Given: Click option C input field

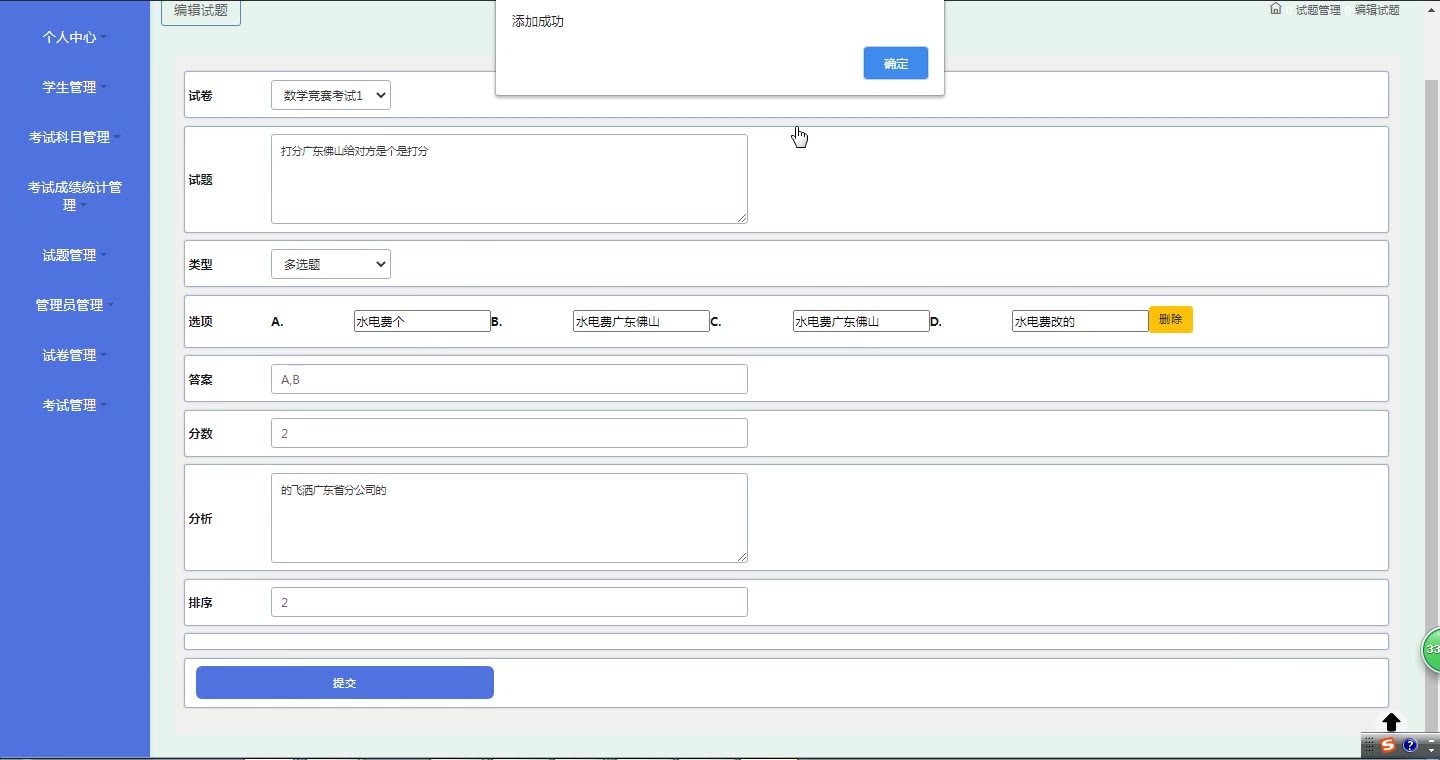Looking at the screenshot, I should pyautogui.click(x=861, y=321).
